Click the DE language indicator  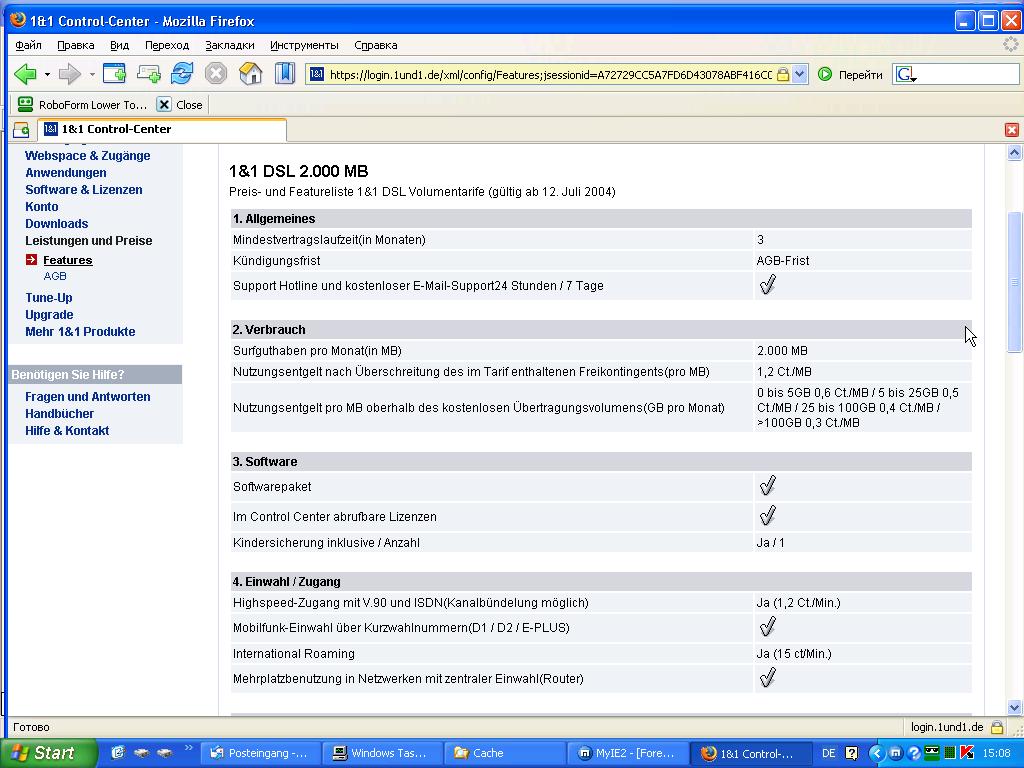828,753
